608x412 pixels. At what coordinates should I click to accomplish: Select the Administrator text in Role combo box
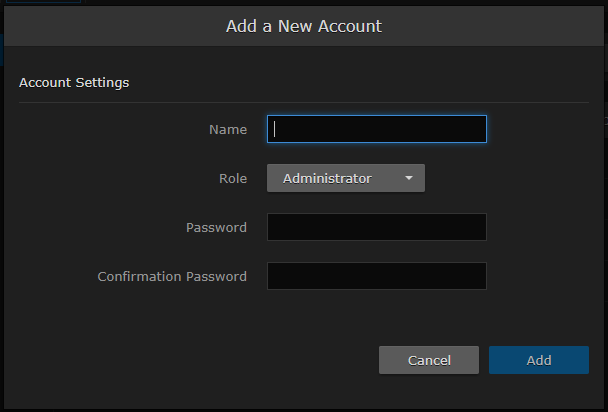coord(327,178)
